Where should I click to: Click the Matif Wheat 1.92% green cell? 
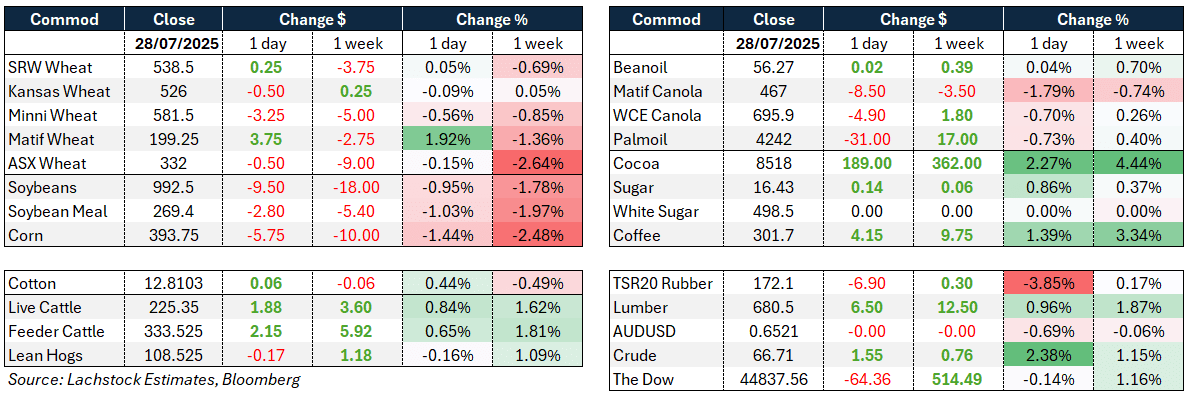(447, 138)
